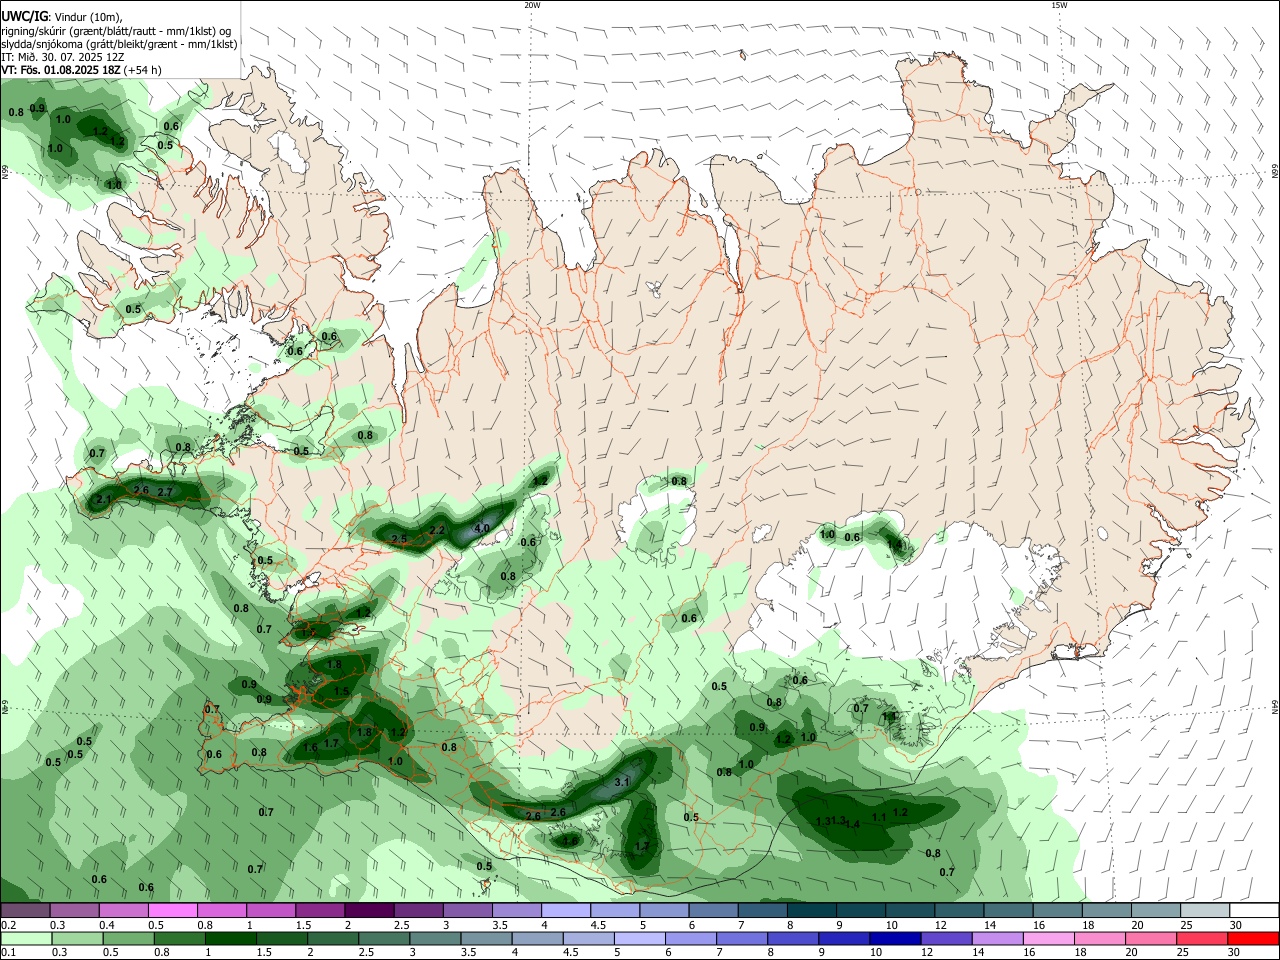Click the 'slydda/snjókoma' legend description line

(x=119, y=44)
